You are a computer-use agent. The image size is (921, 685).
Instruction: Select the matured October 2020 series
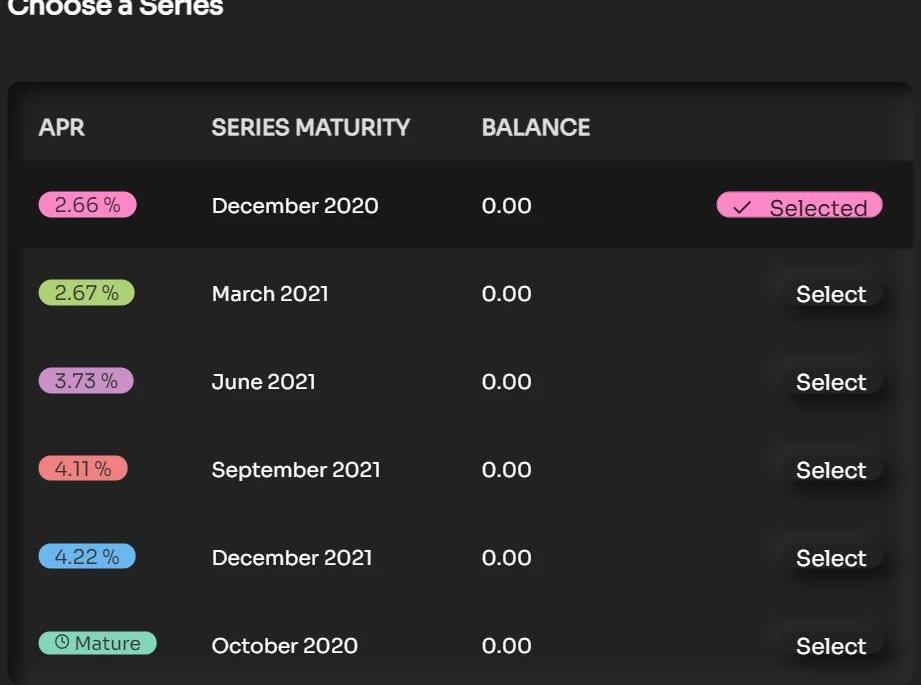coord(831,646)
